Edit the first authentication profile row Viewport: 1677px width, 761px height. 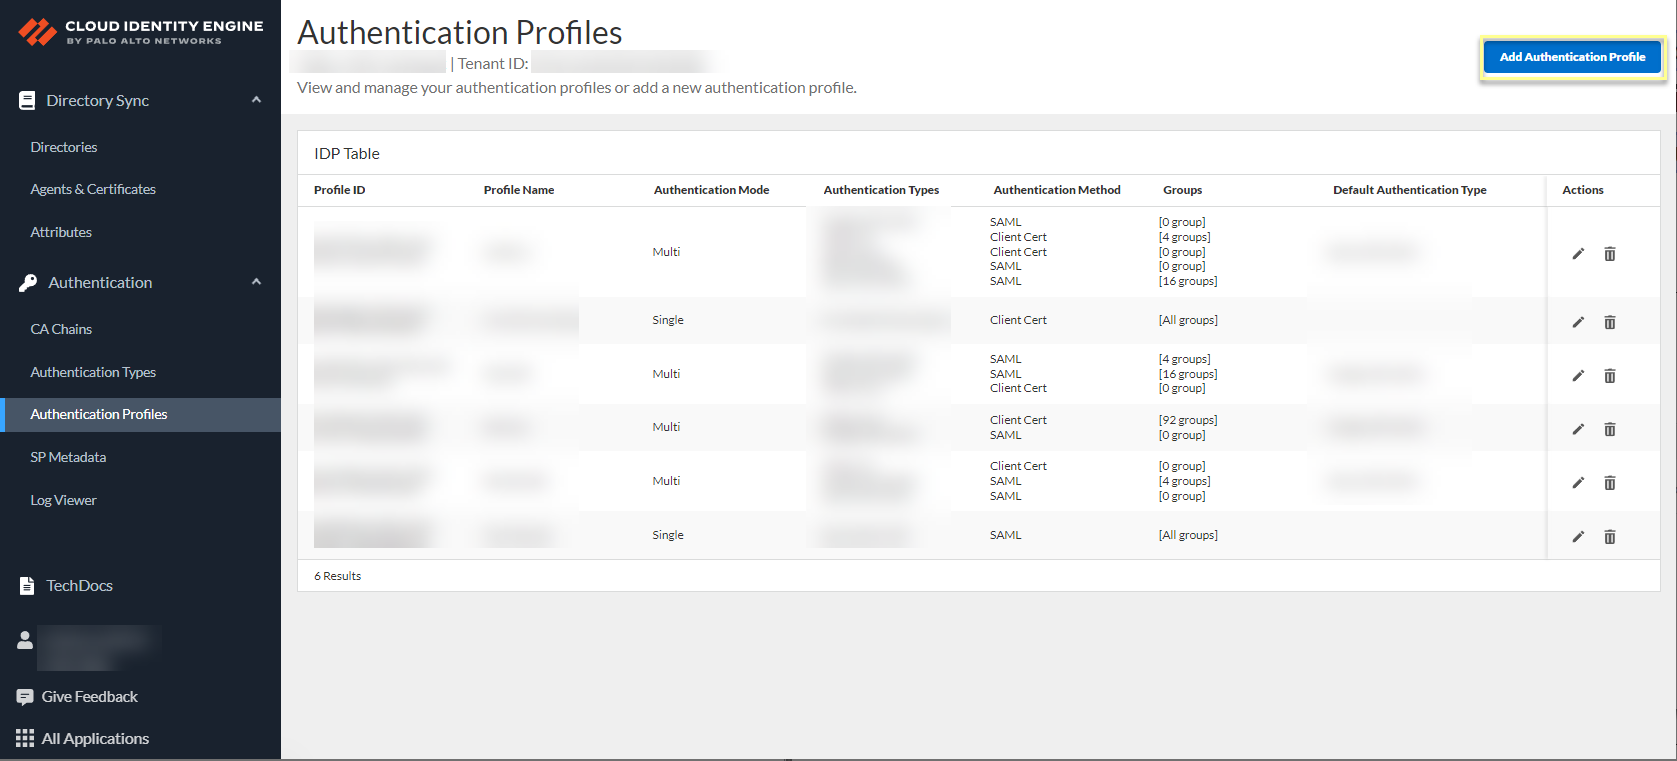(1578, 254)
